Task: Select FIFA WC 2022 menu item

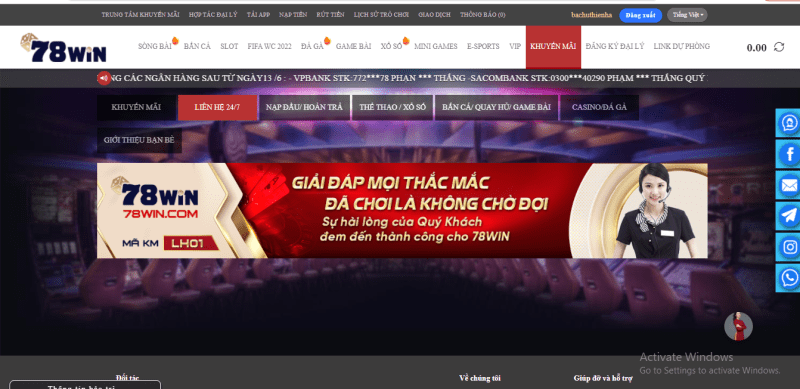Action: point(269,46)
